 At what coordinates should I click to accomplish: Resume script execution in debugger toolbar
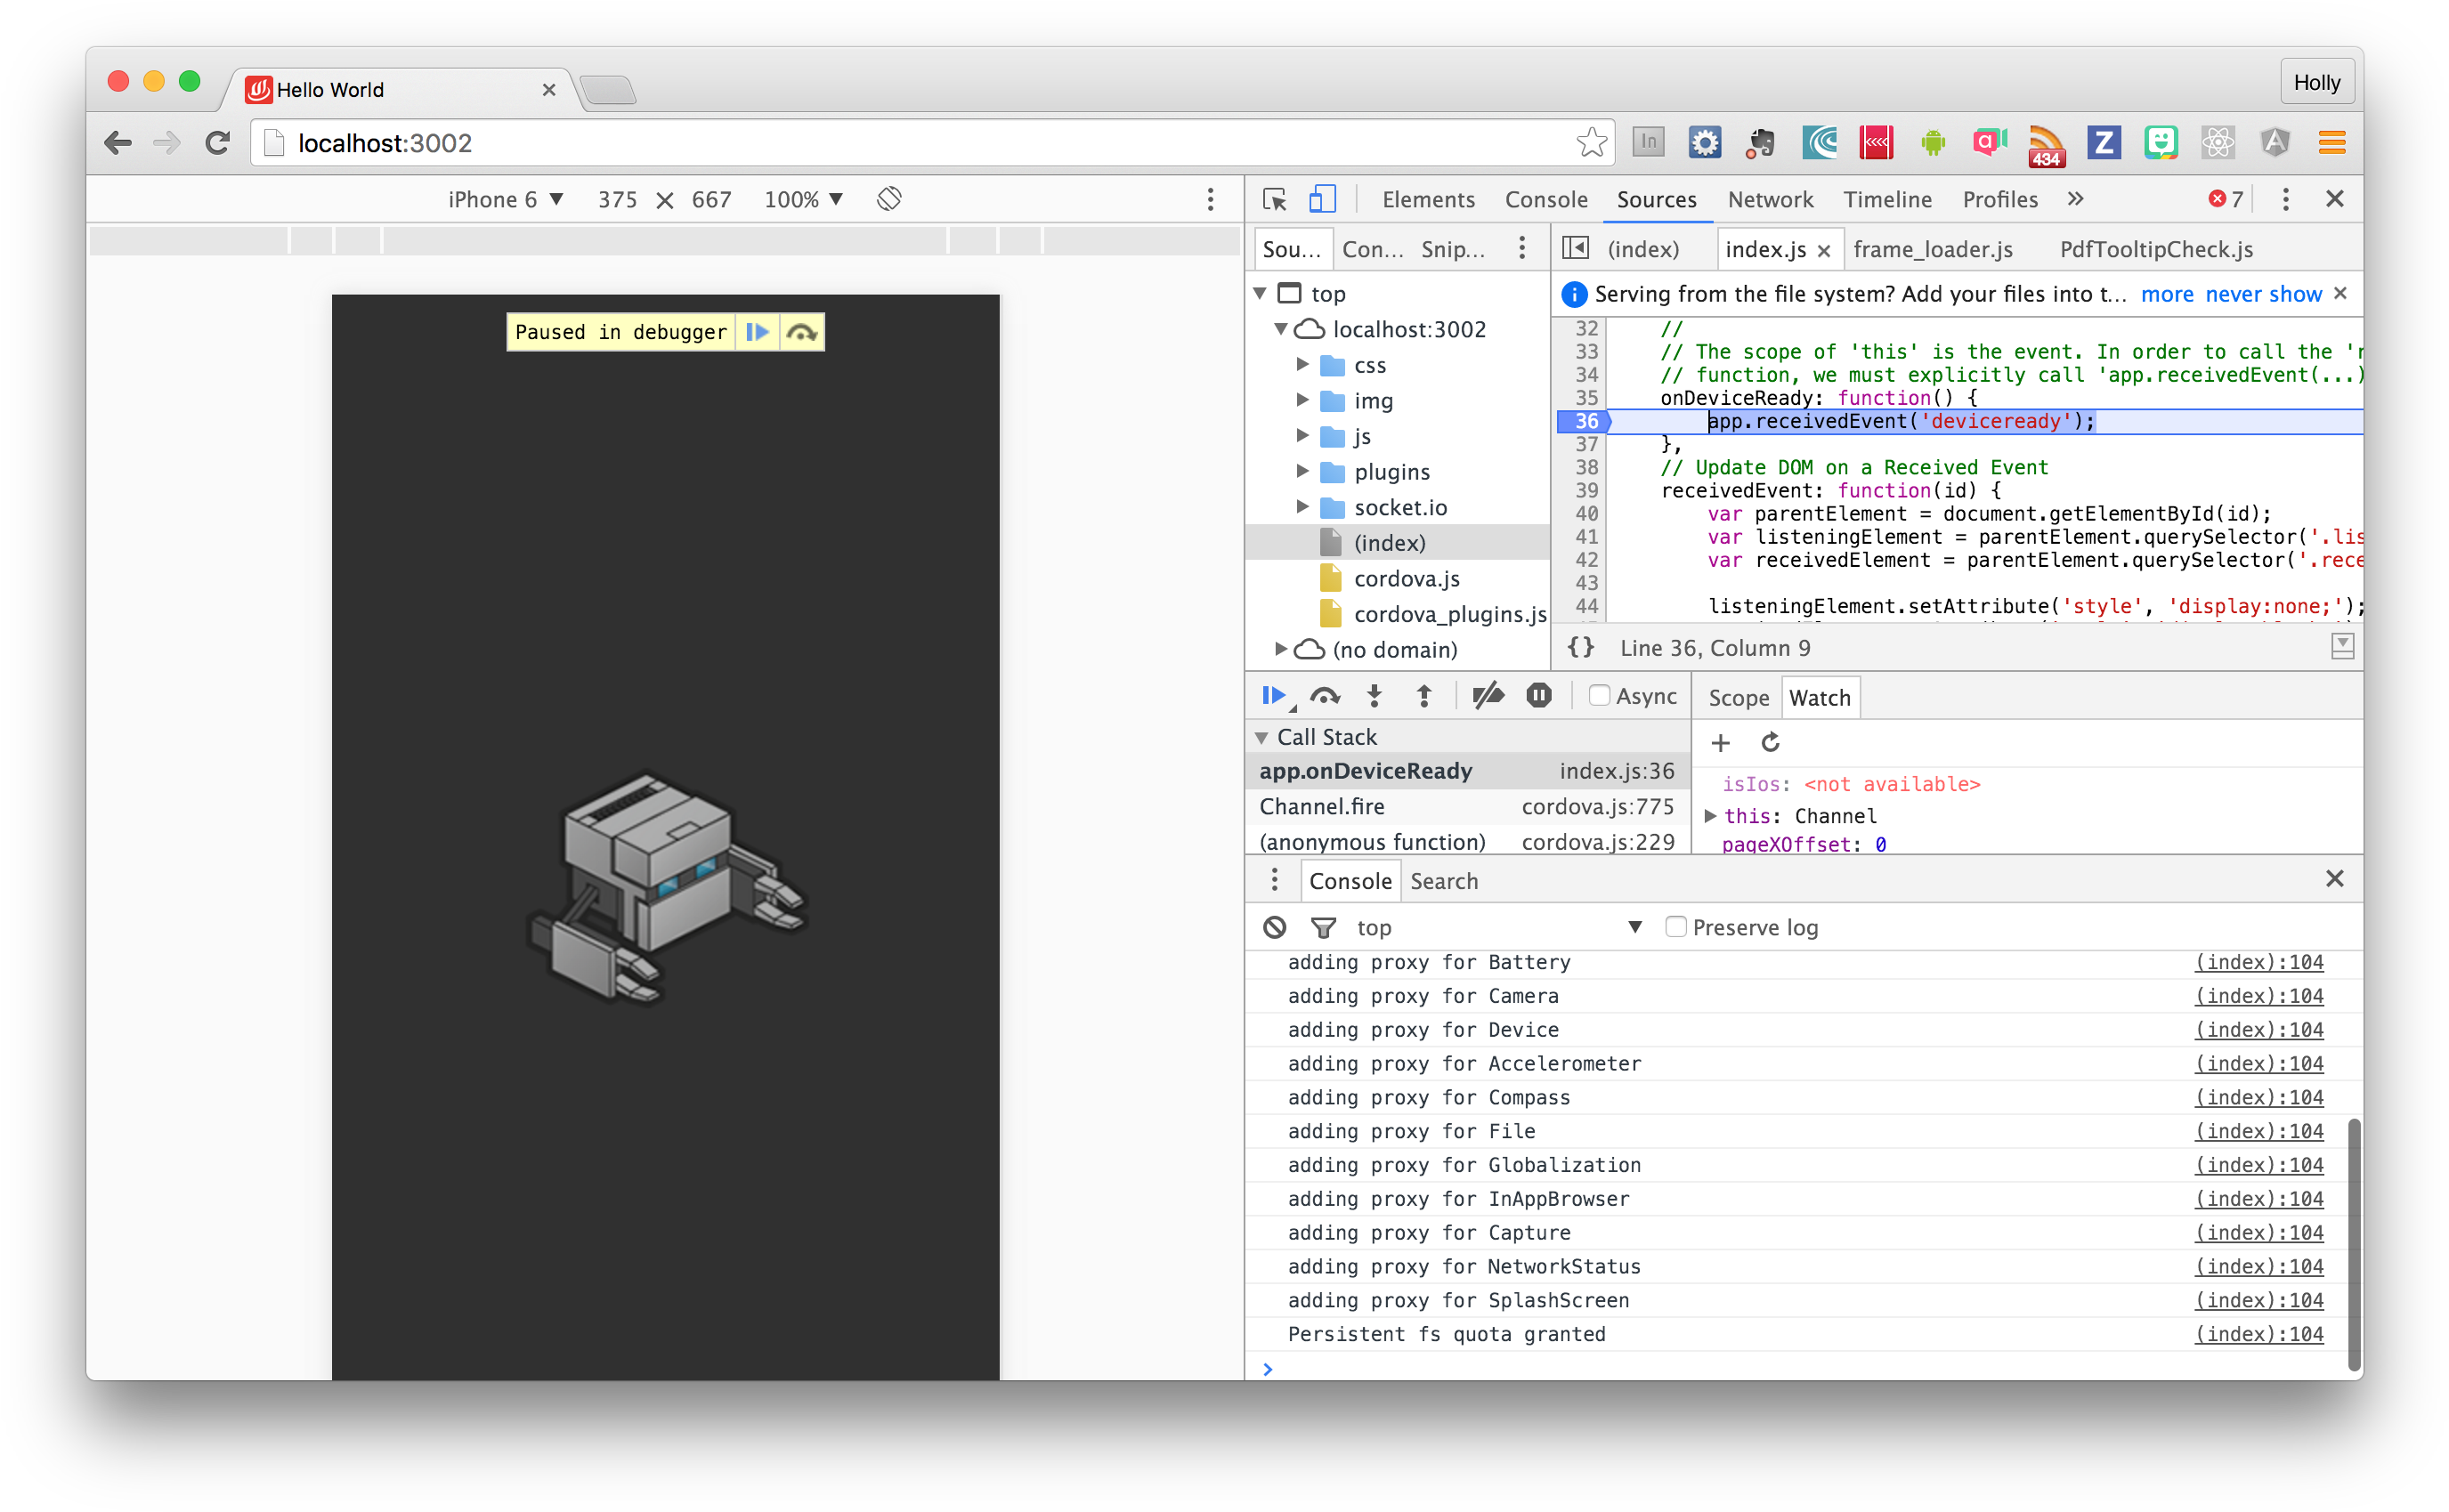(x=1272, y=695)
